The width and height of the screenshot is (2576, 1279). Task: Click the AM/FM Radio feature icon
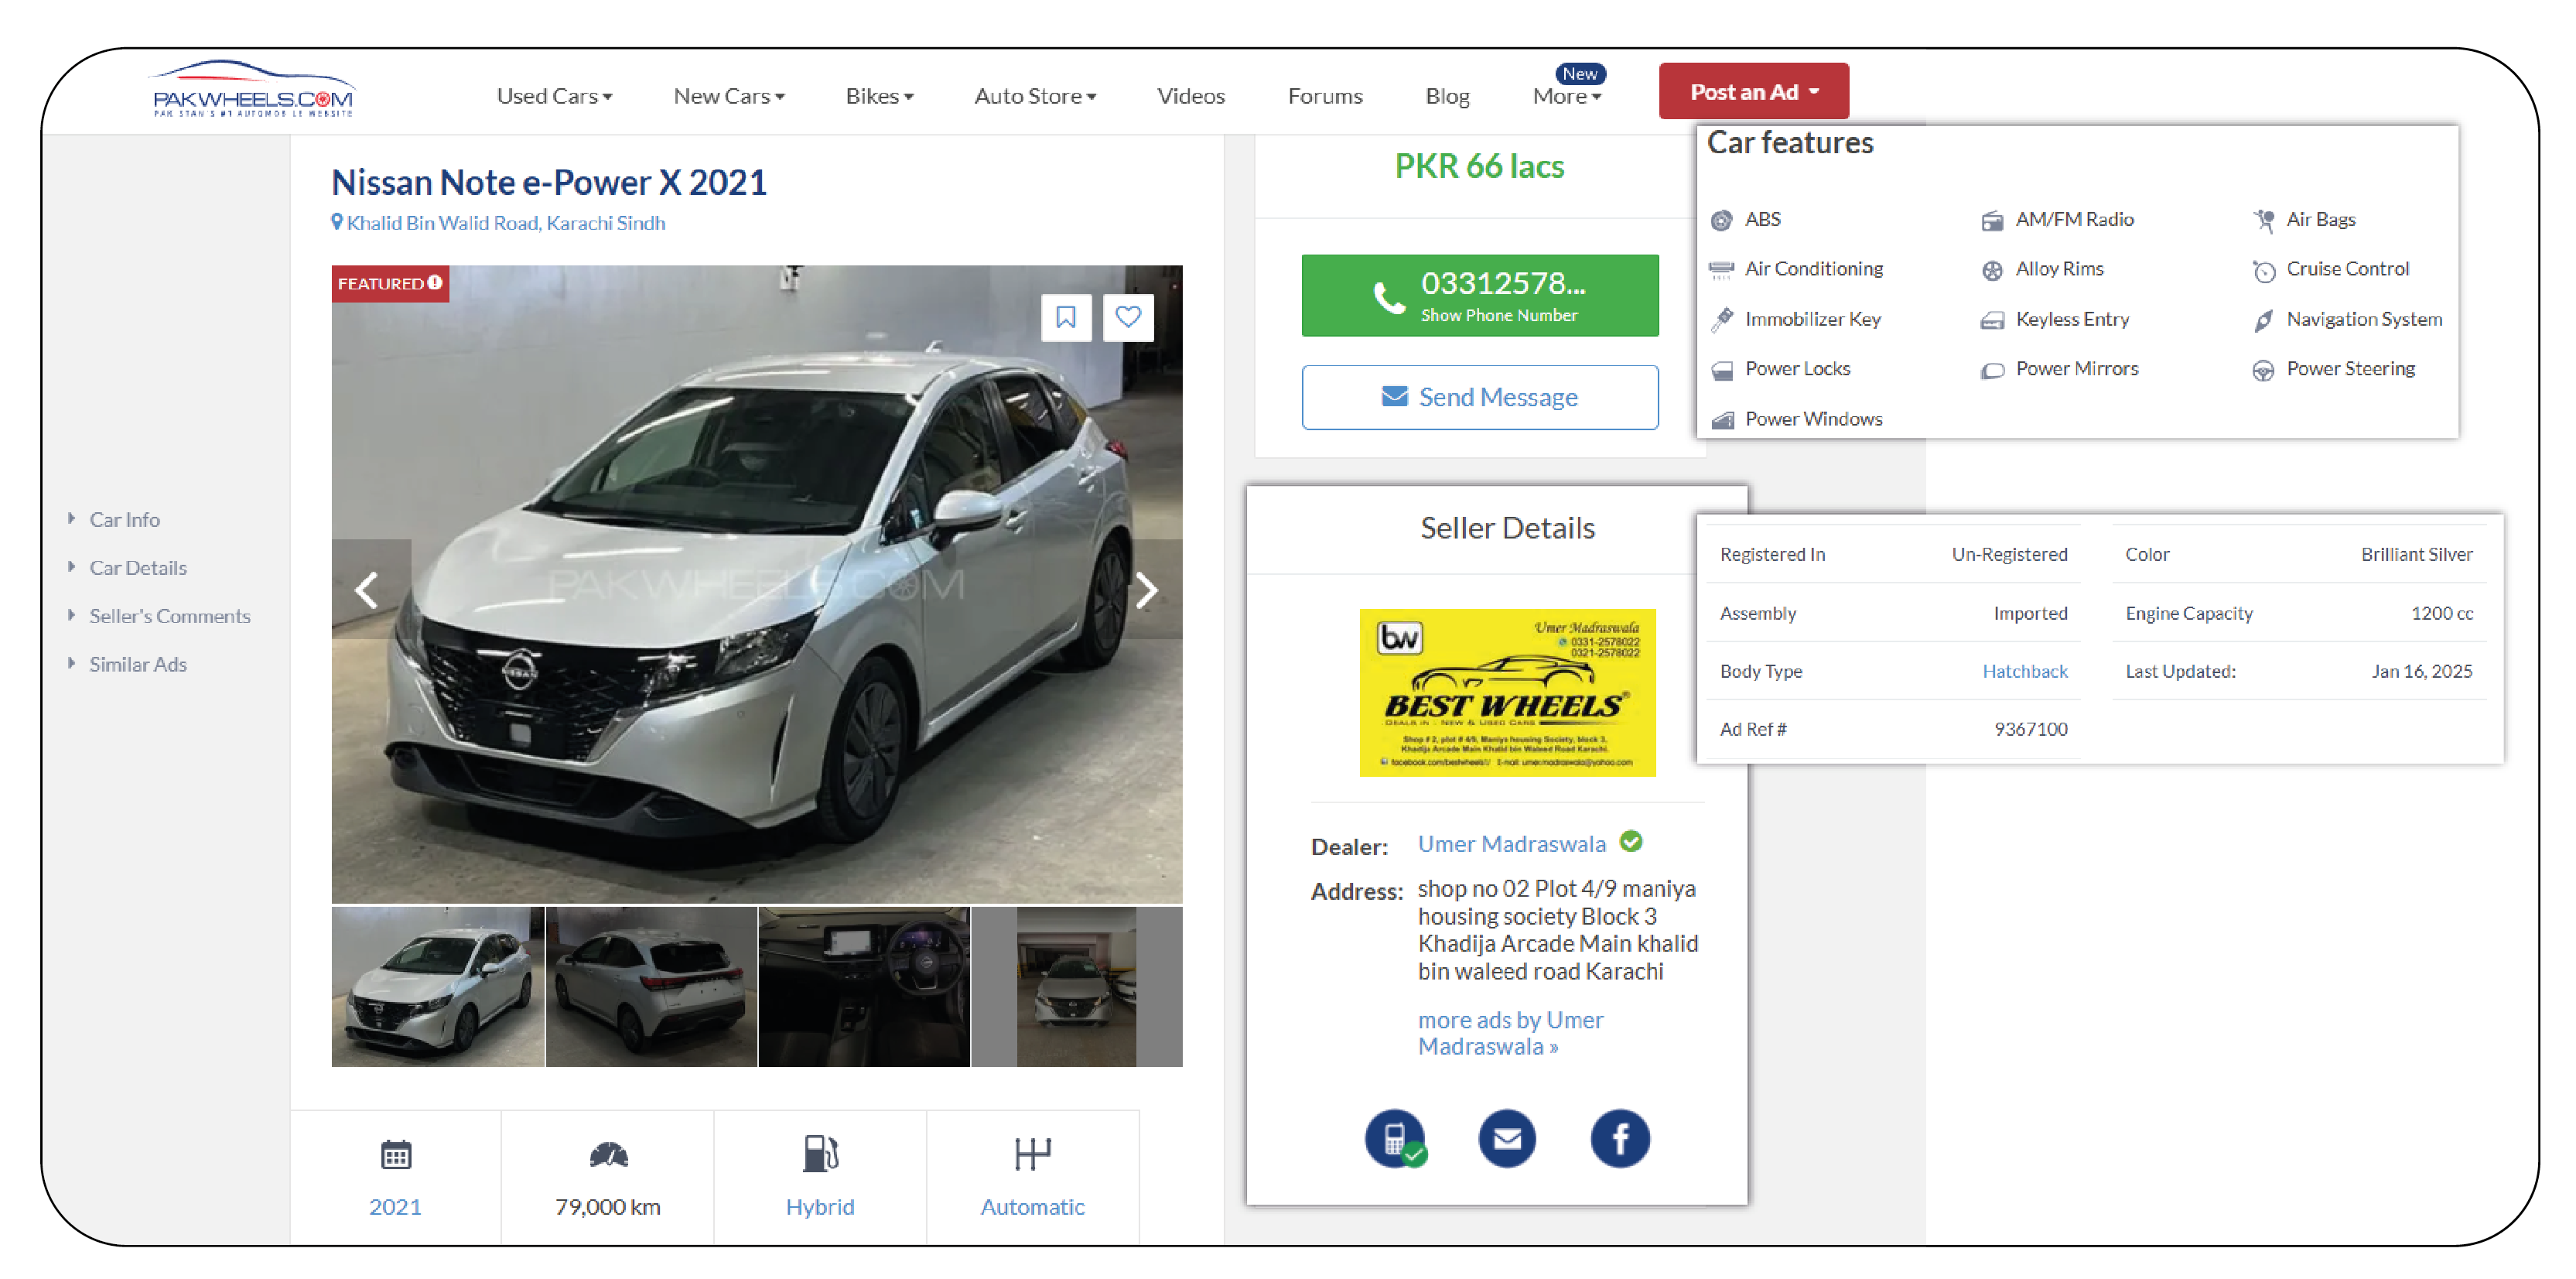(1992, 220)
